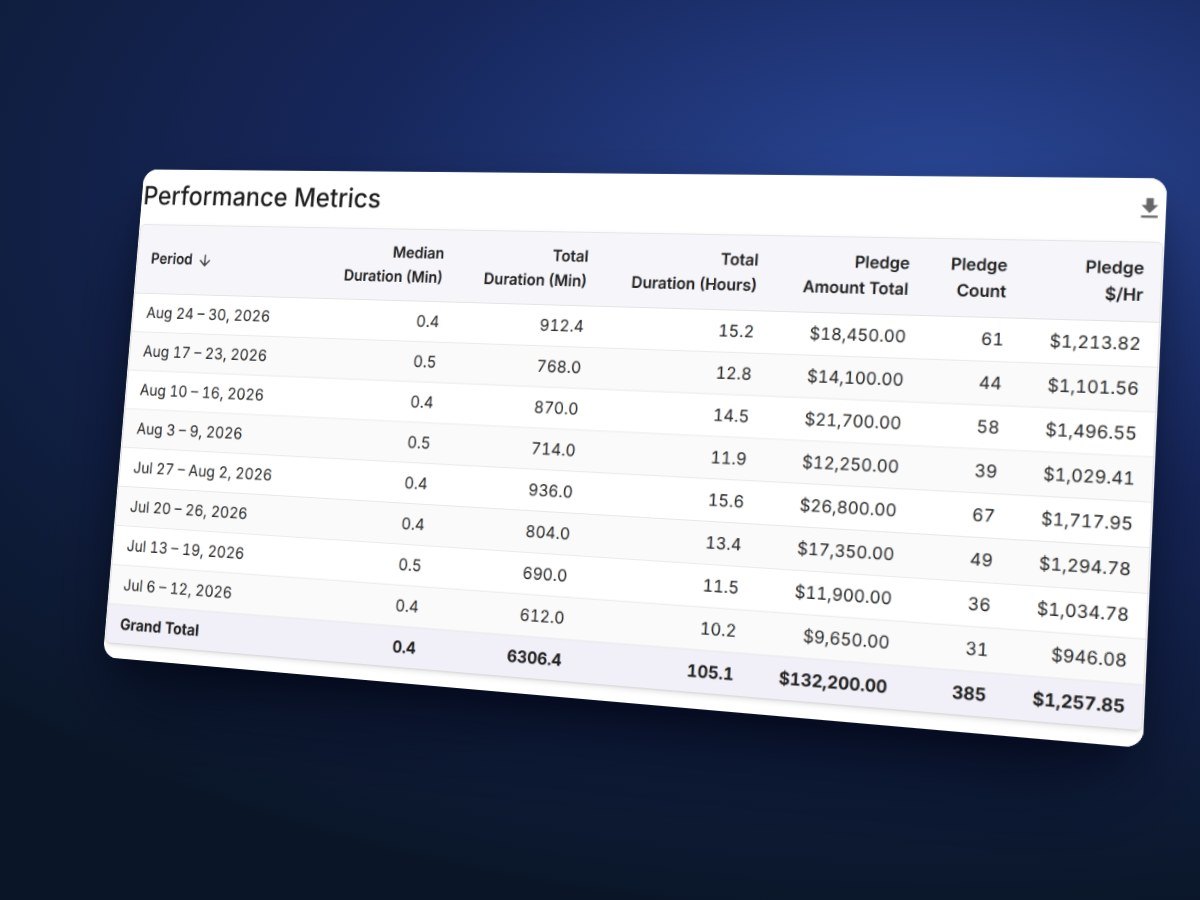The width and height of the screenshot is (1200, 900).
Task: Click pledge amount $21,700.00
Action: tap(852, 421)
